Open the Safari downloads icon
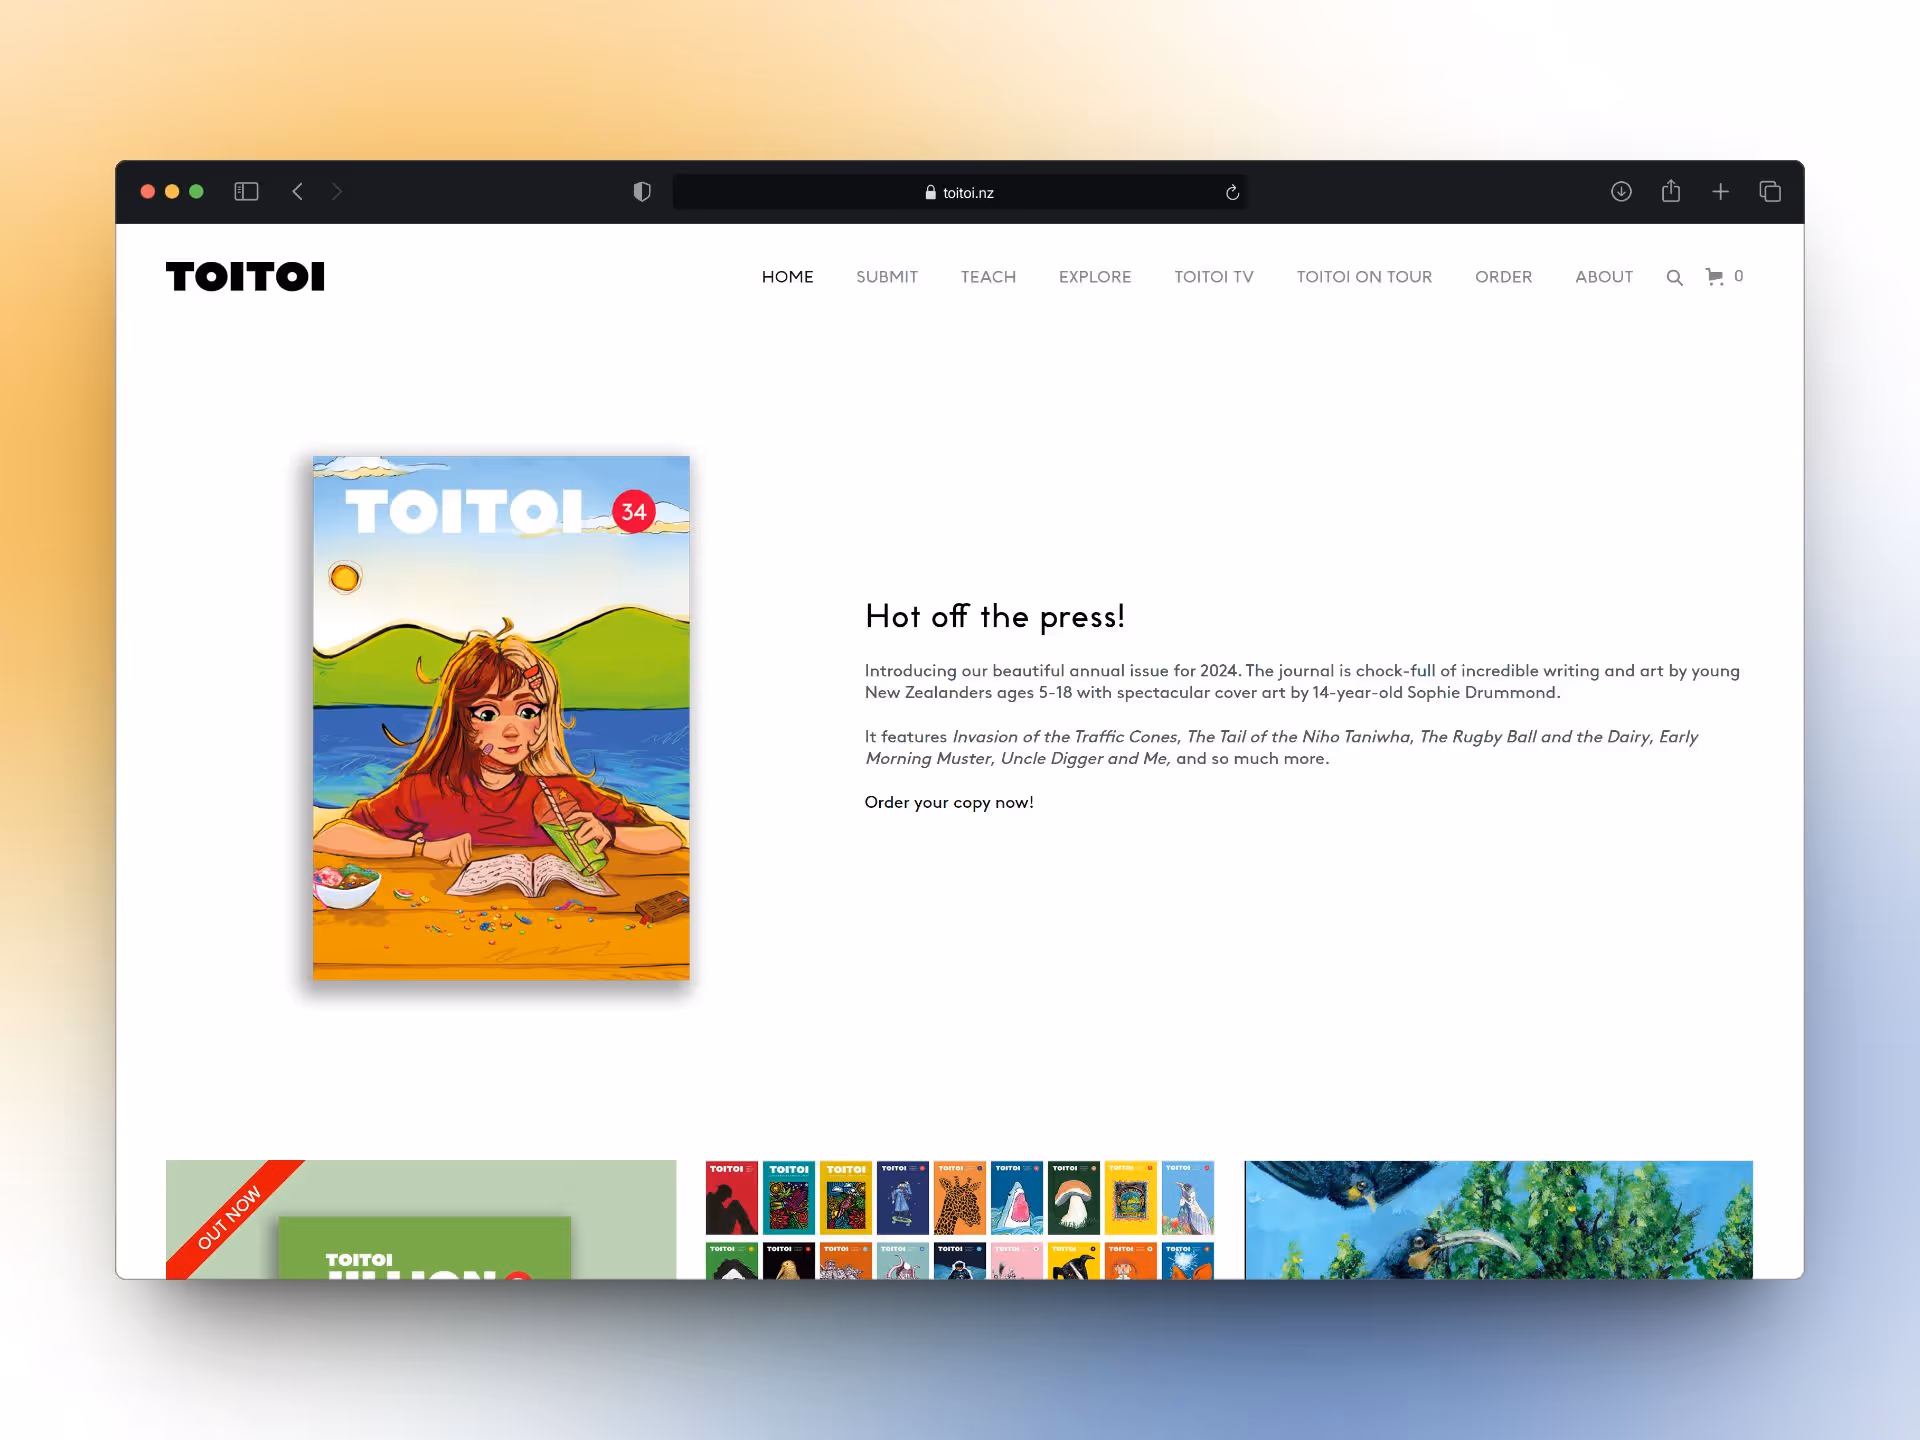The height and width of the screenshot is (1440, 1920). tap(1621, 191)
